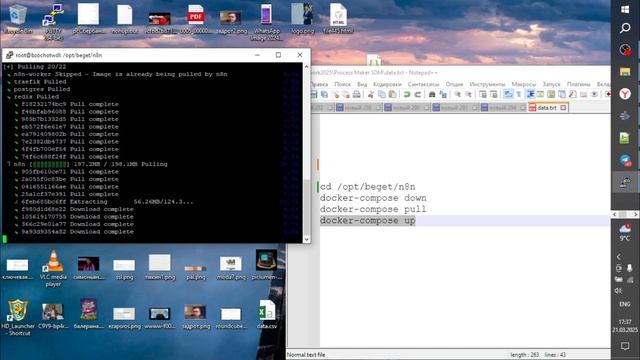Screen dimensions: 640x360
Task: Click Paste icon in Notepad++ toolbar
Action: coord(393,94)
